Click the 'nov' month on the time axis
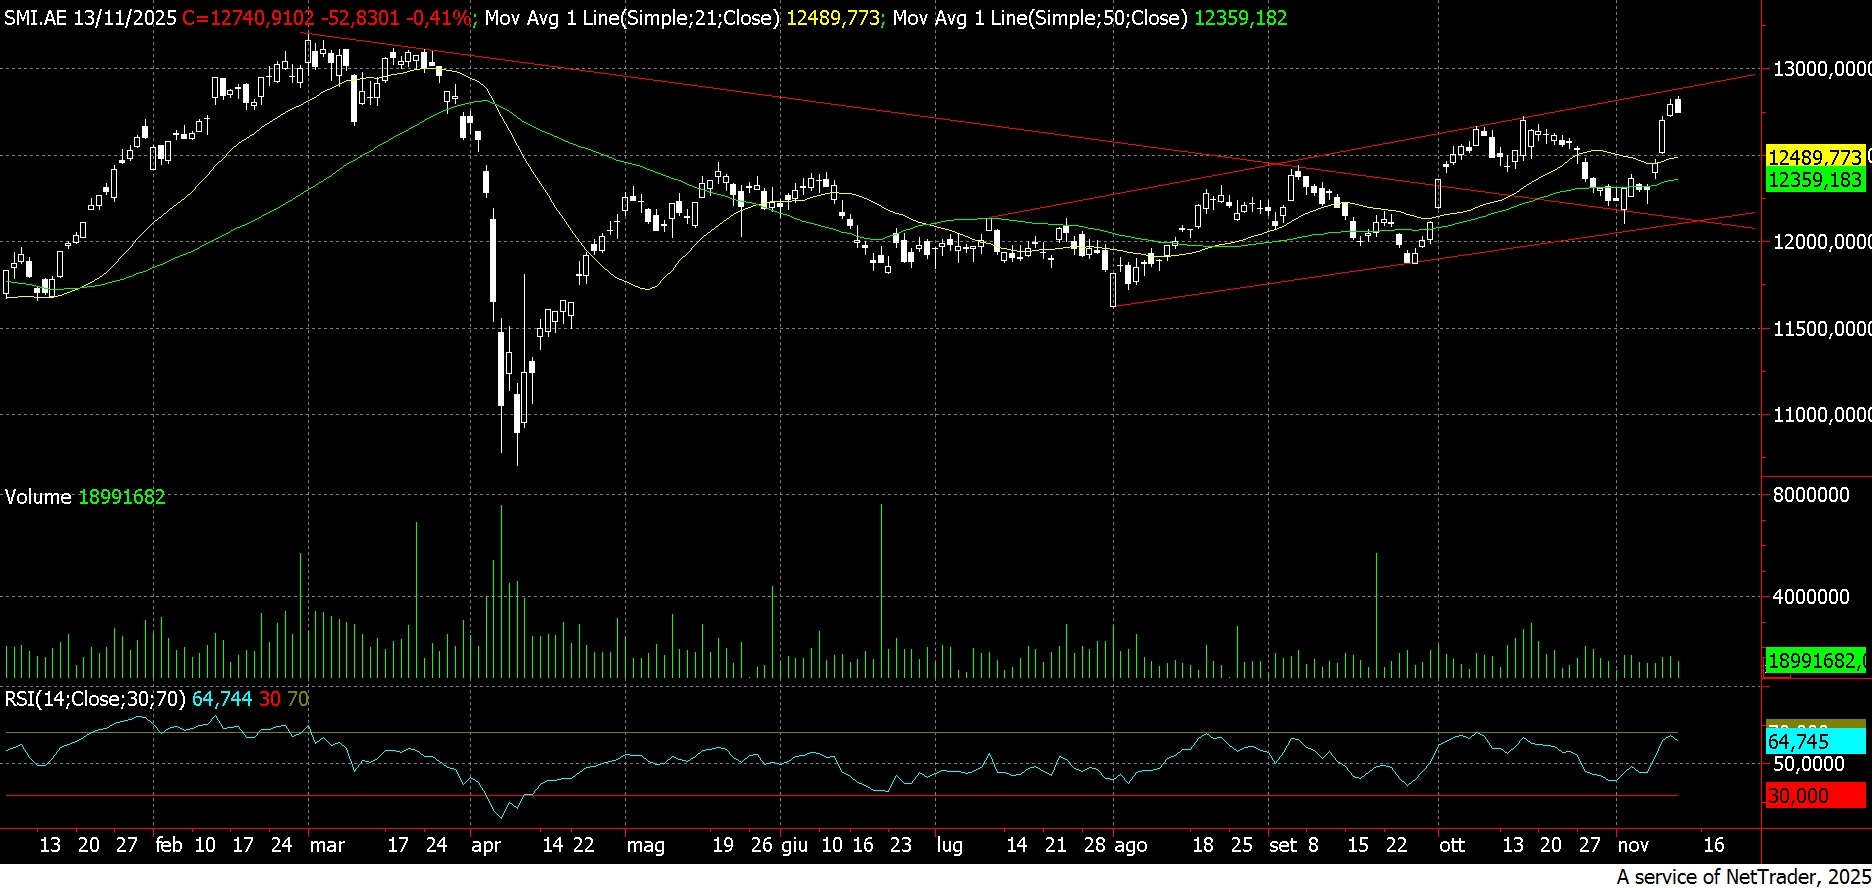The width and height of the screenshot is (1872, 888). point(1632,845)
